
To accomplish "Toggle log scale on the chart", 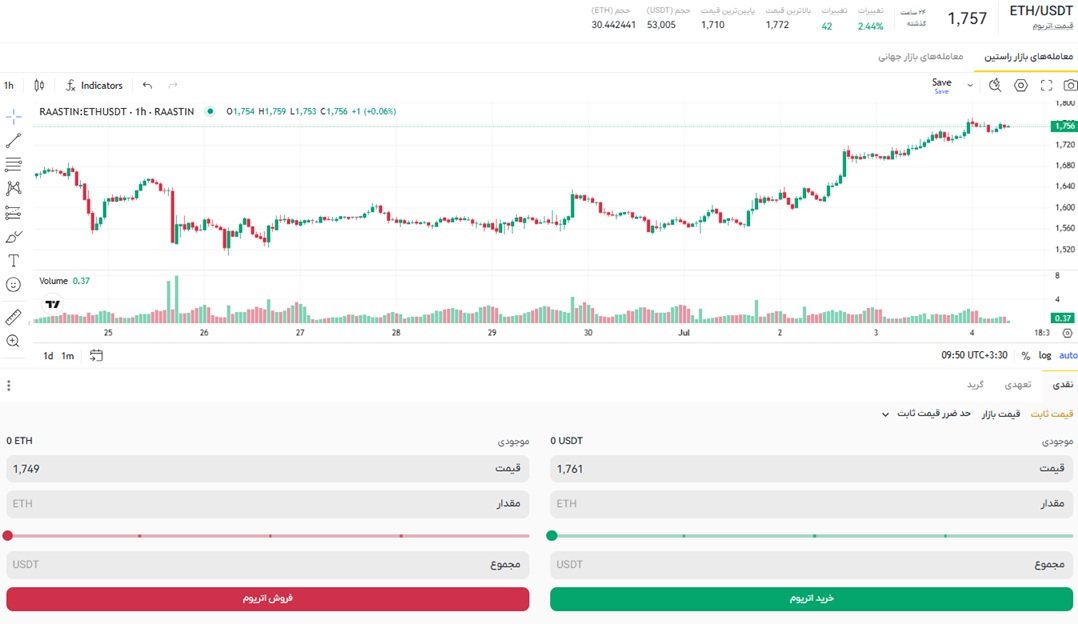I will coord(1045,355).
